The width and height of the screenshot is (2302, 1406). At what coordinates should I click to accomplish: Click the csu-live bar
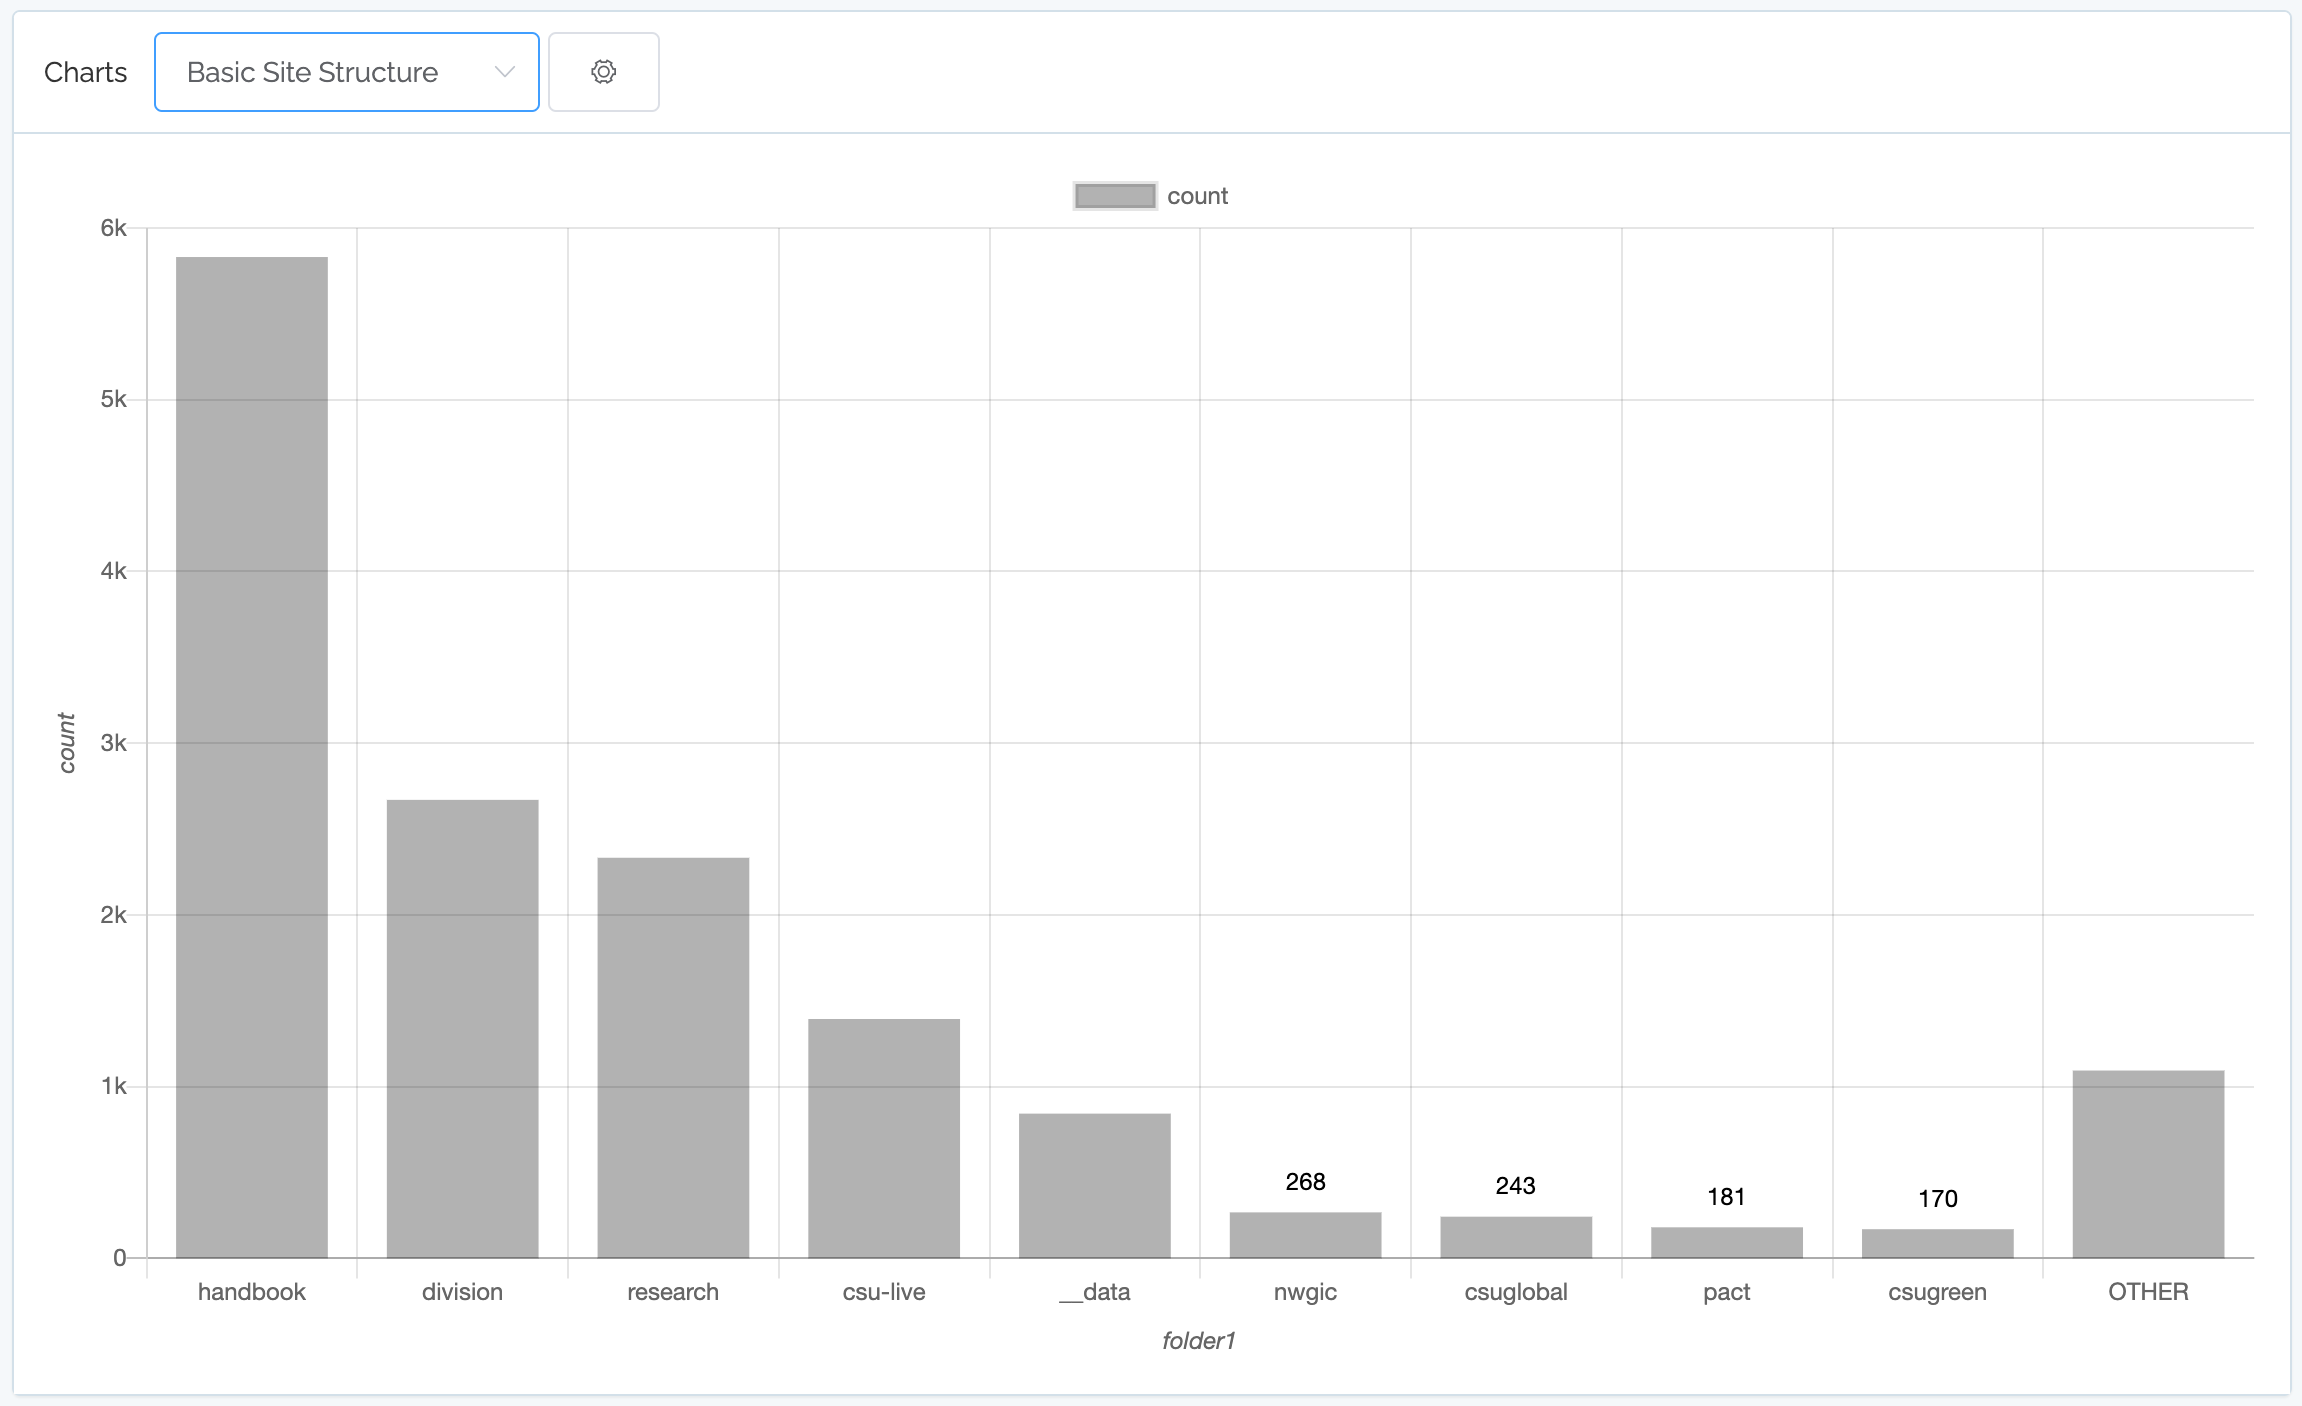[x=884, y=1138]
